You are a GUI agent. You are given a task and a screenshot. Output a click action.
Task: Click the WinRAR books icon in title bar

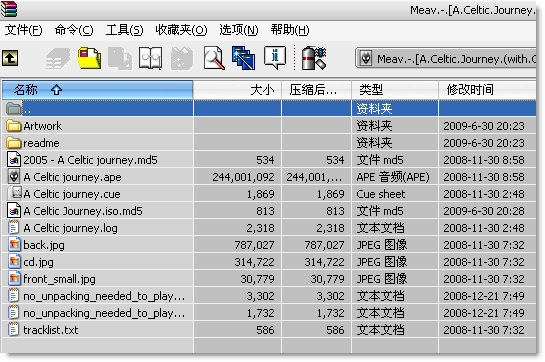[x=9, y=9]
